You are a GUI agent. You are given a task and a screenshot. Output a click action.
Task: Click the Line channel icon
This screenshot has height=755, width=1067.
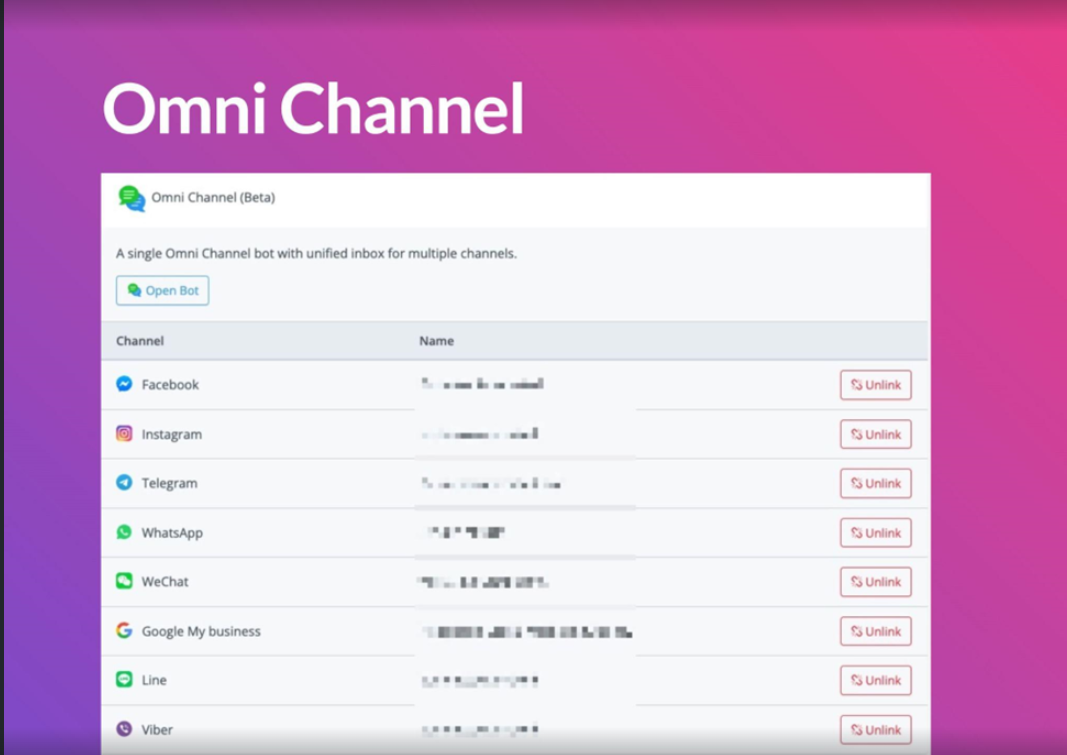tap(124, 680)
